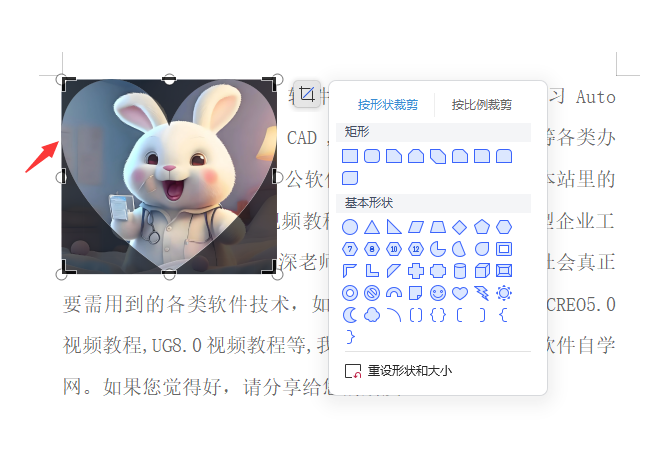Select the heptagon shape labeled 7

click(x=350, y=249)
